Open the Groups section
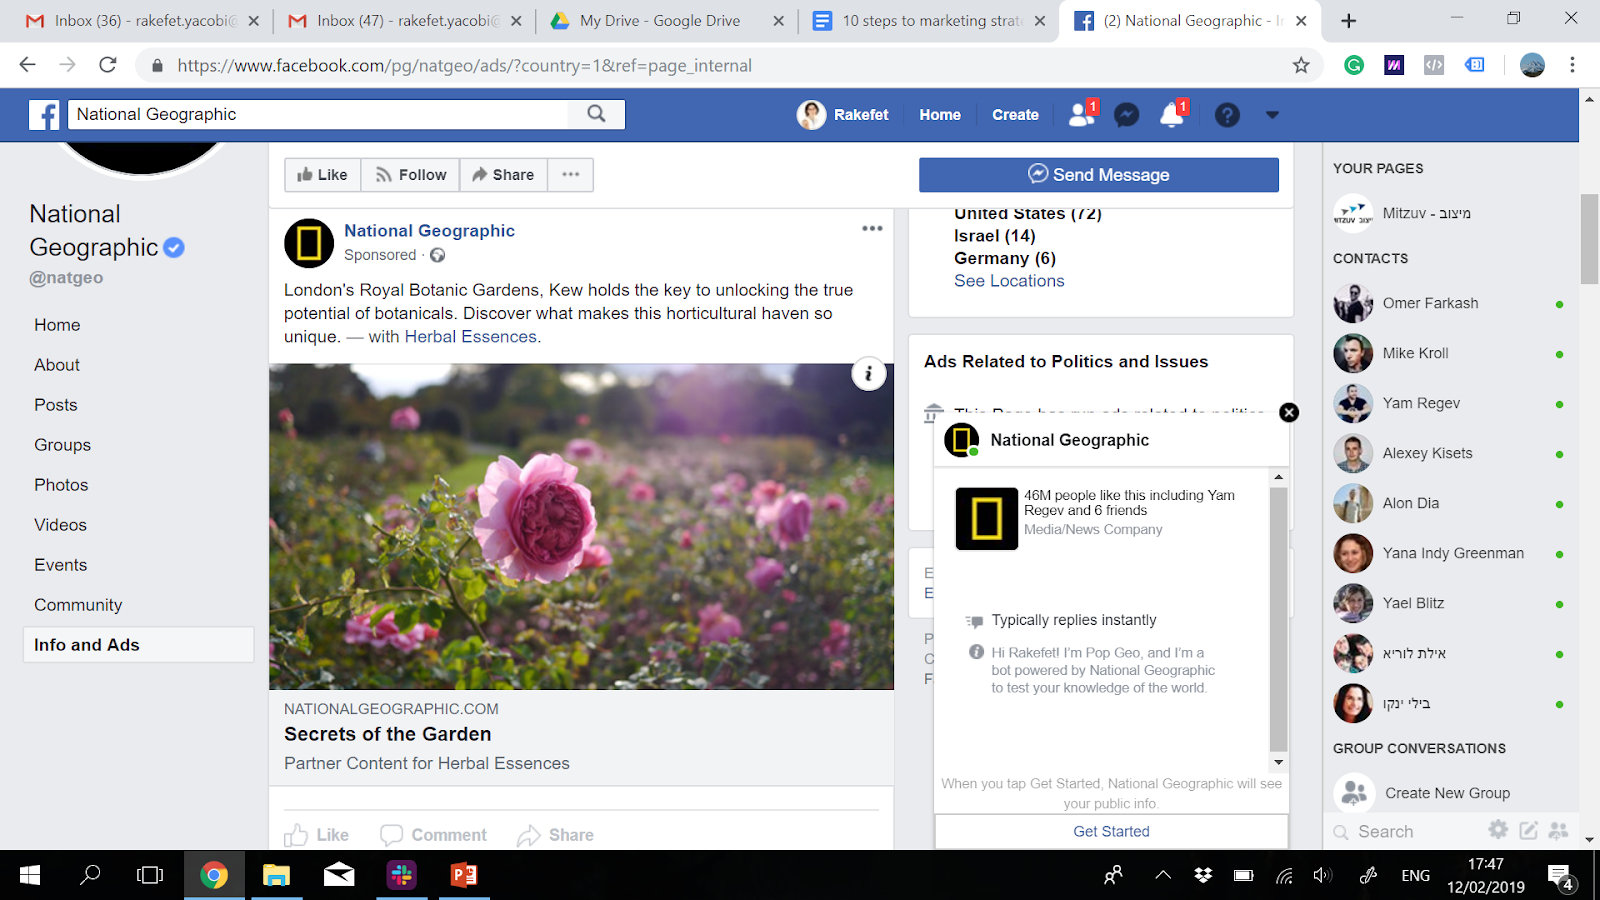The height and width of the screenshot is (900, 1600). [x=62, y=445]
